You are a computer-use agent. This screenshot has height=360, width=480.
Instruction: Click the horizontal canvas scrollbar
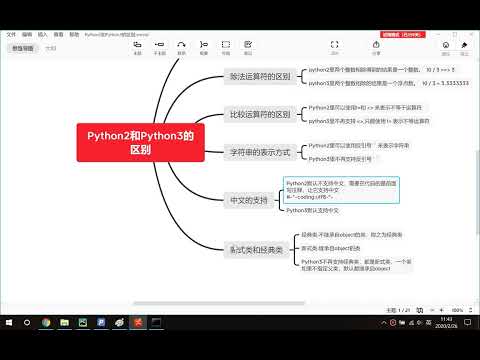219,303
